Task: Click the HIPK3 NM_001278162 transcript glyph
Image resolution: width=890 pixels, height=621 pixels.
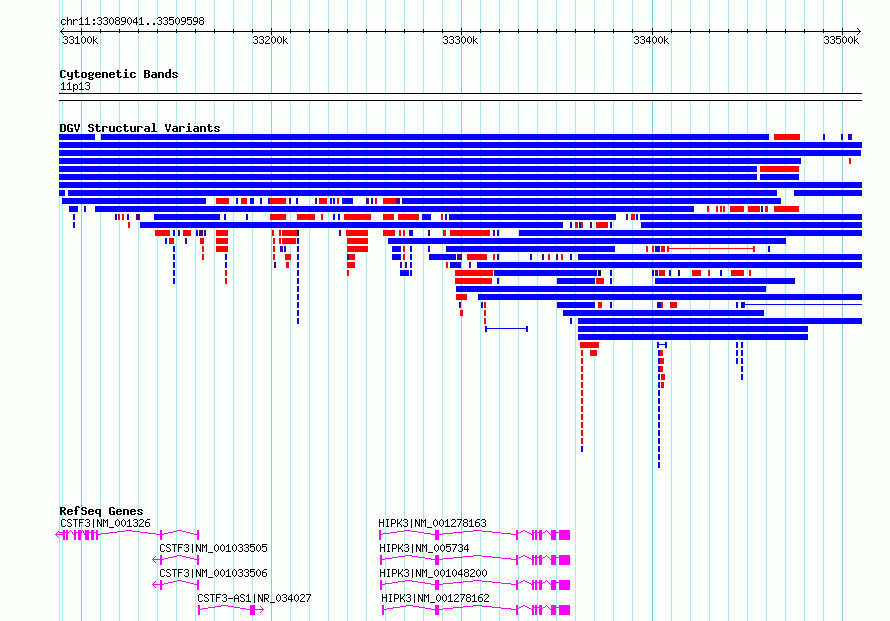Action: point(476,610)
